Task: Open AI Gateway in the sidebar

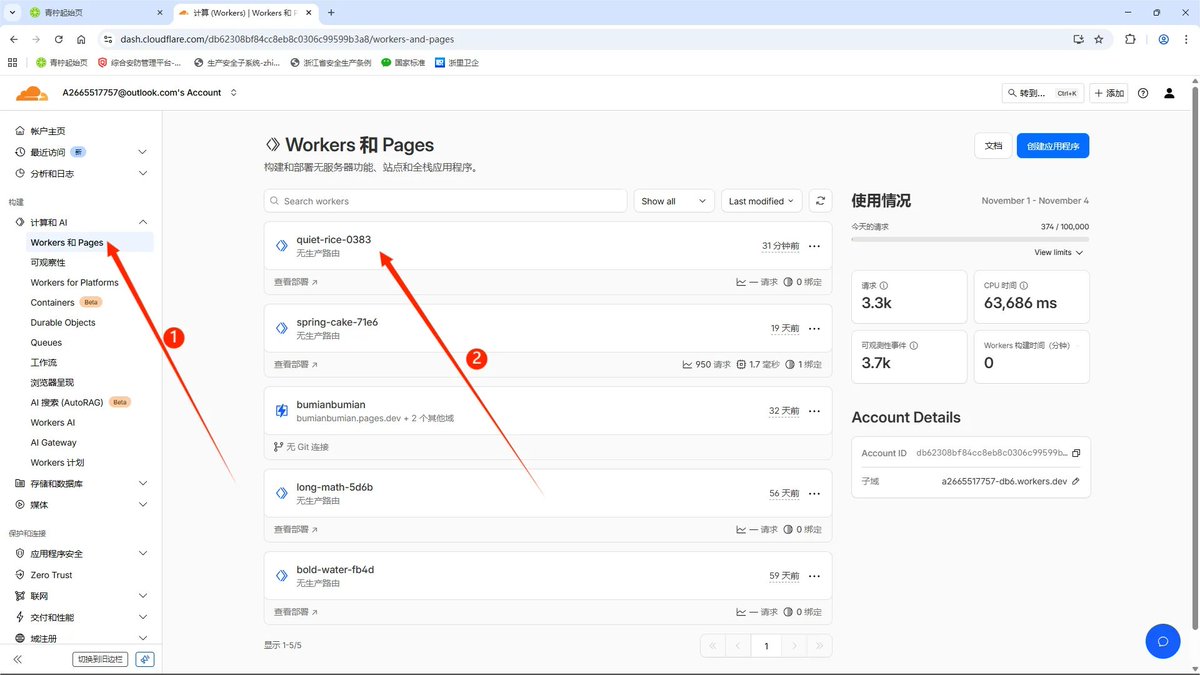Action: (x=54, y=442)
